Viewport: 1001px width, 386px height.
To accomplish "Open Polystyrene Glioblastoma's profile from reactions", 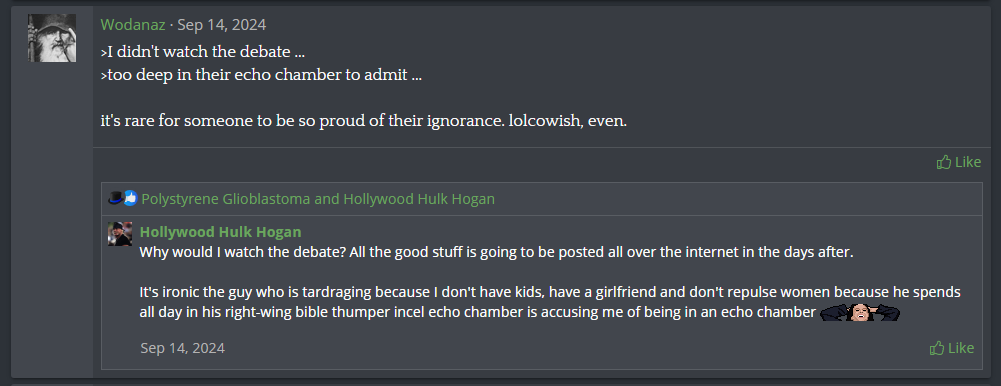I will pos(226,199).
